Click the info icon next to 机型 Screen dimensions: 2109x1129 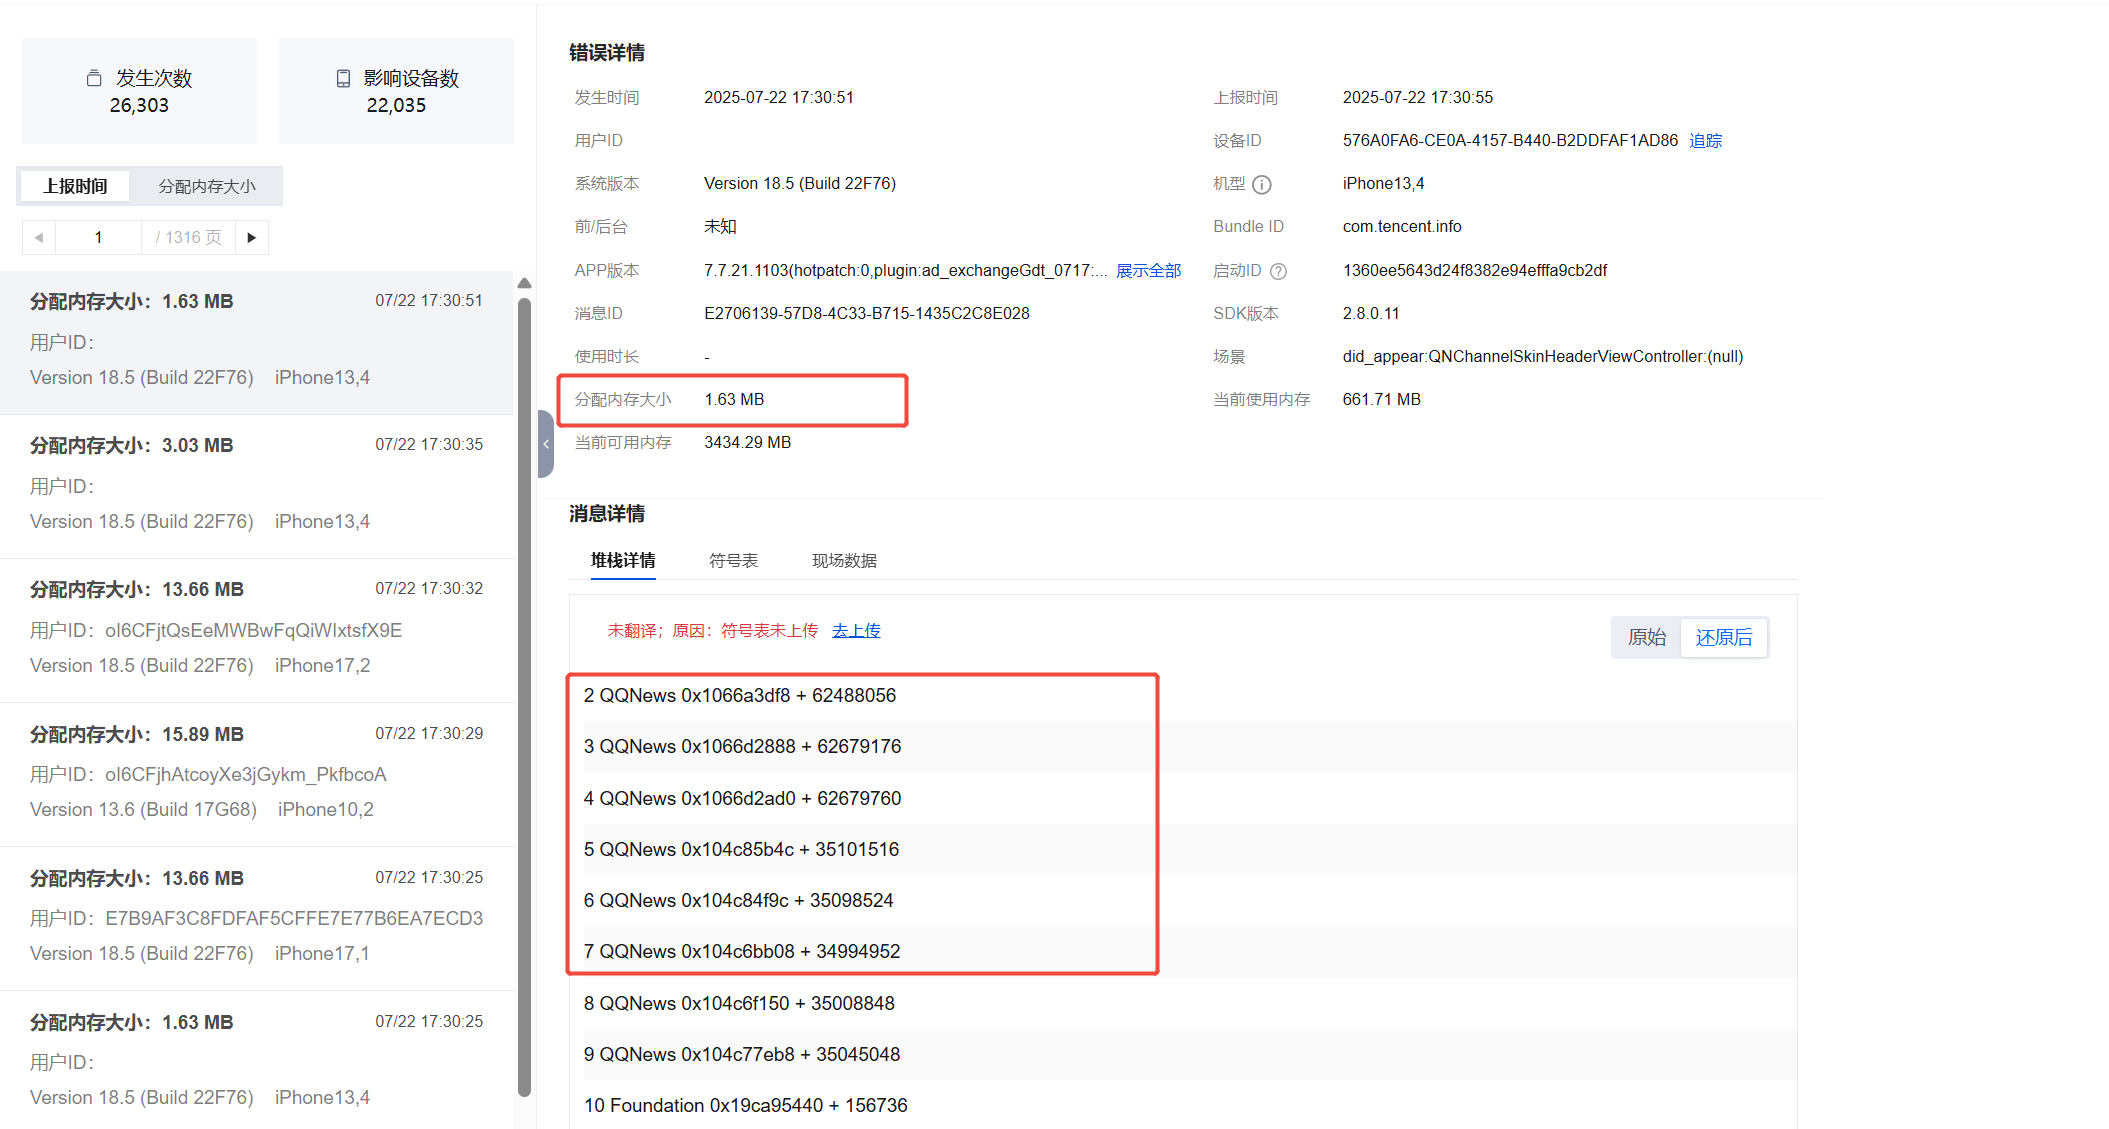pos(1262,184)
